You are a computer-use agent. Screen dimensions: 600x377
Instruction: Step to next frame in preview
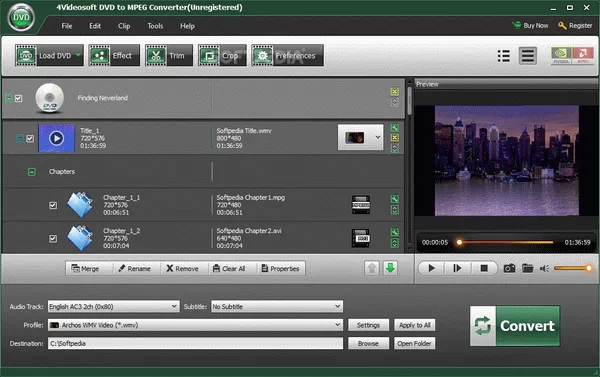coord(457,268)
